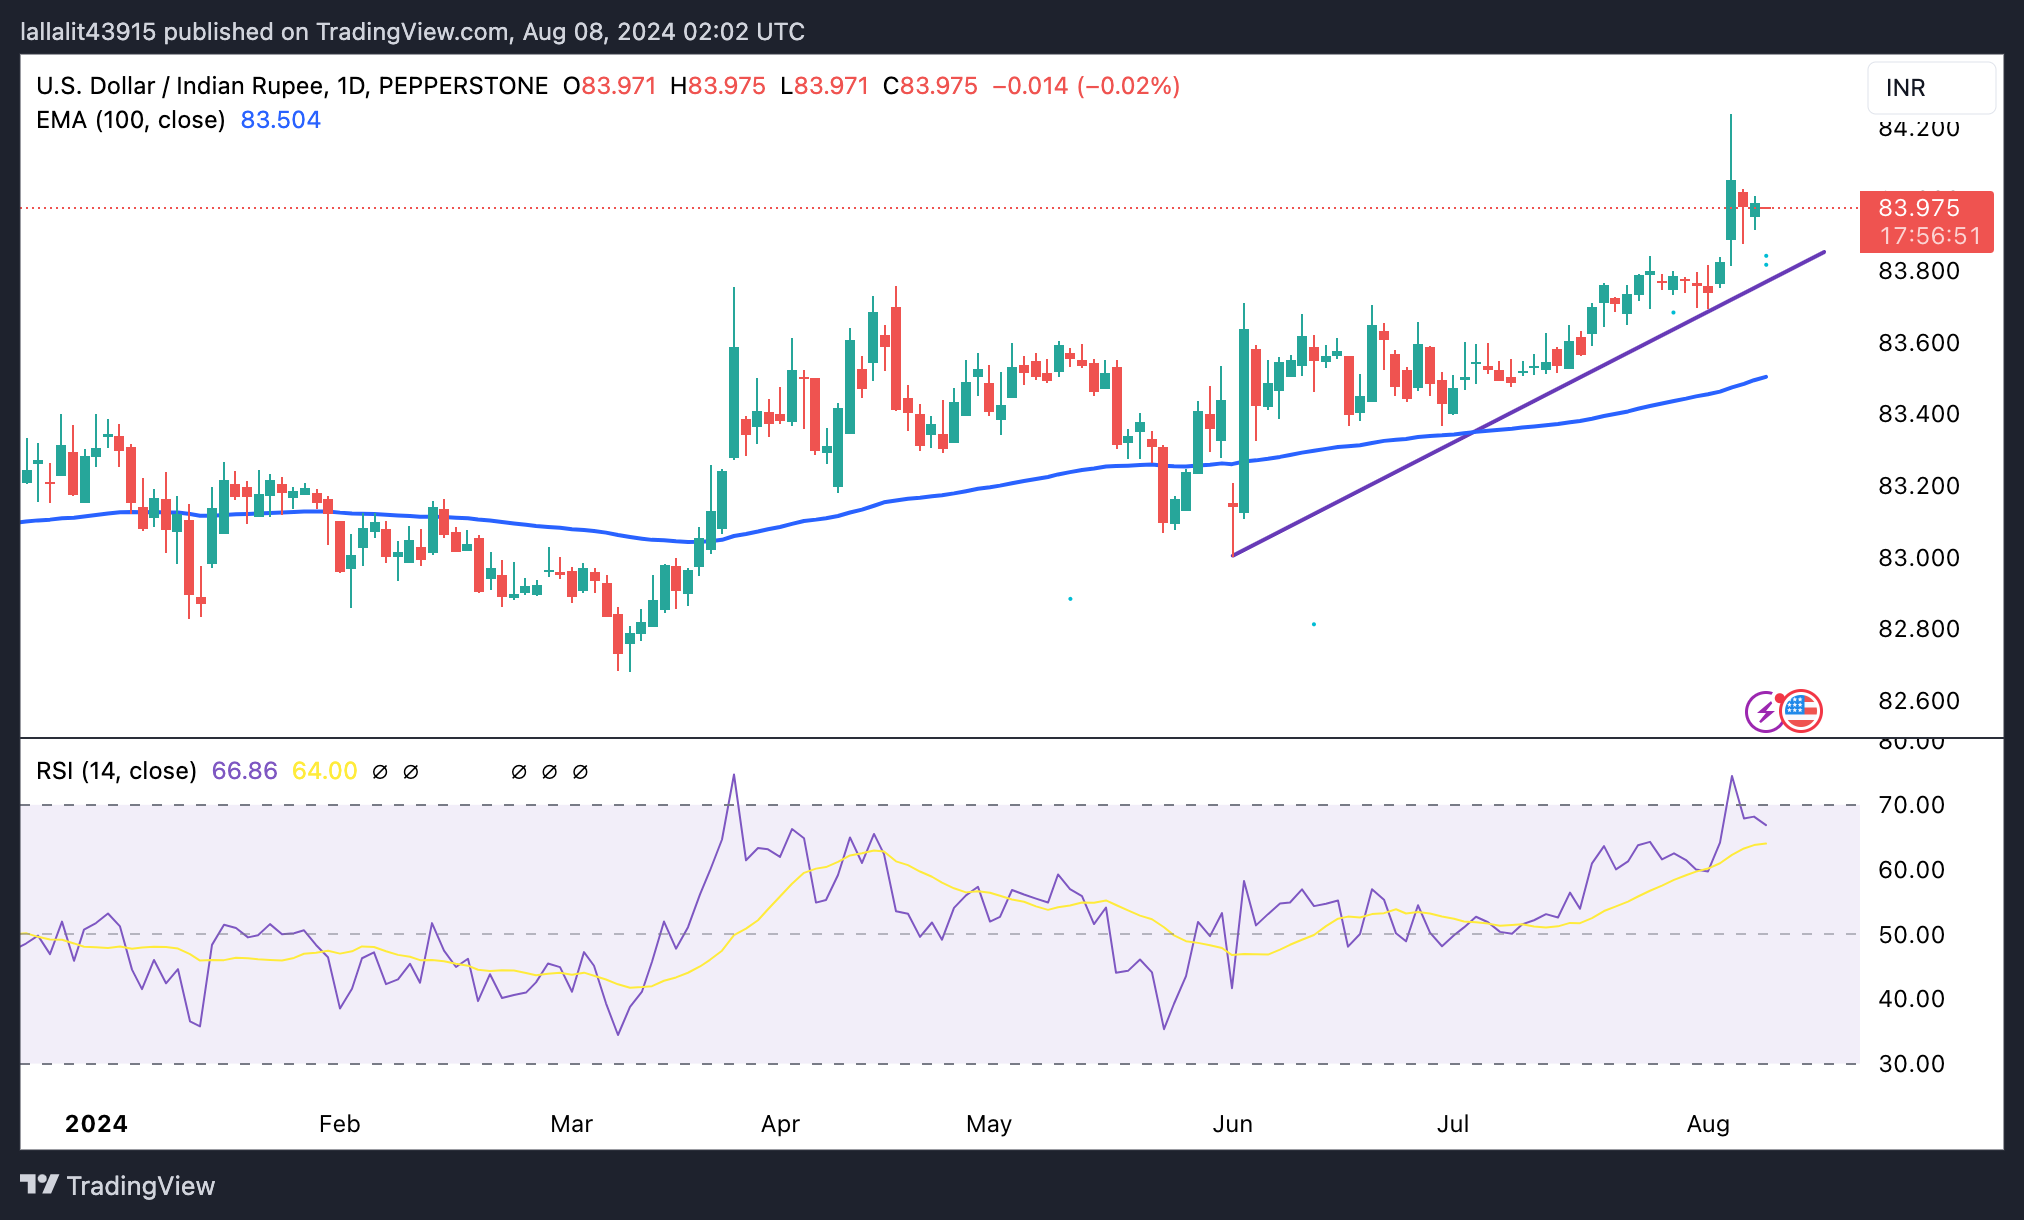Click the purple lightning bolt event icon
This screenshot has width=2024, height=1220.
[x=1765, y=712]
